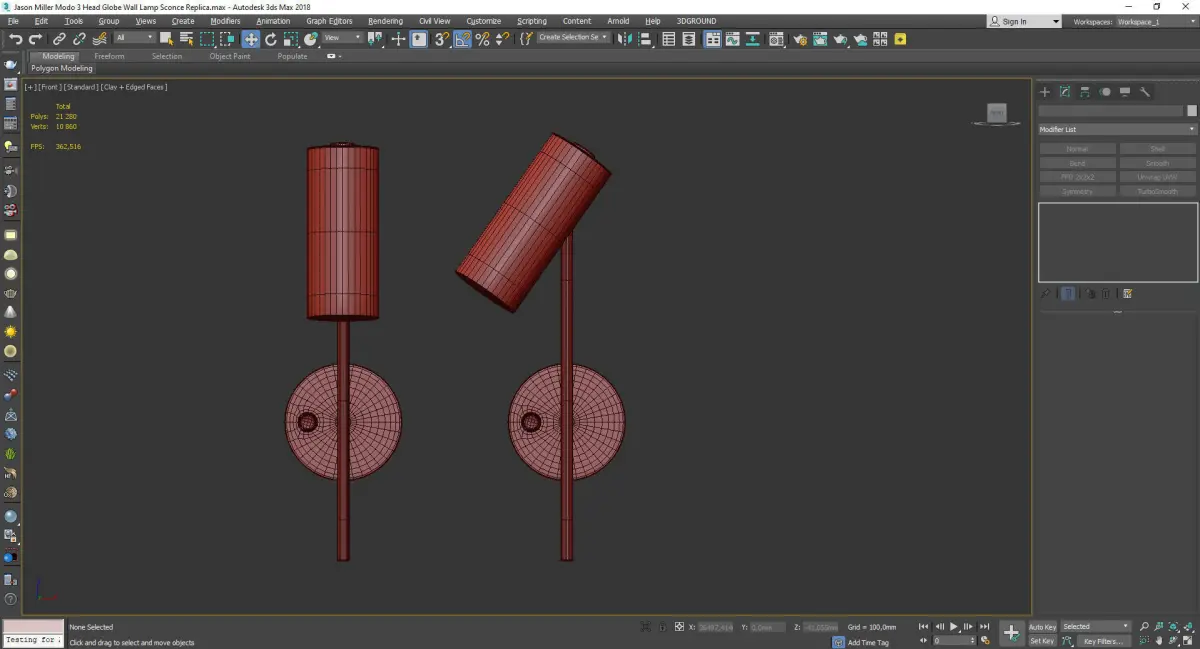Open Schematic View
Screen dimensions: 1200x649
coord(753,39)
